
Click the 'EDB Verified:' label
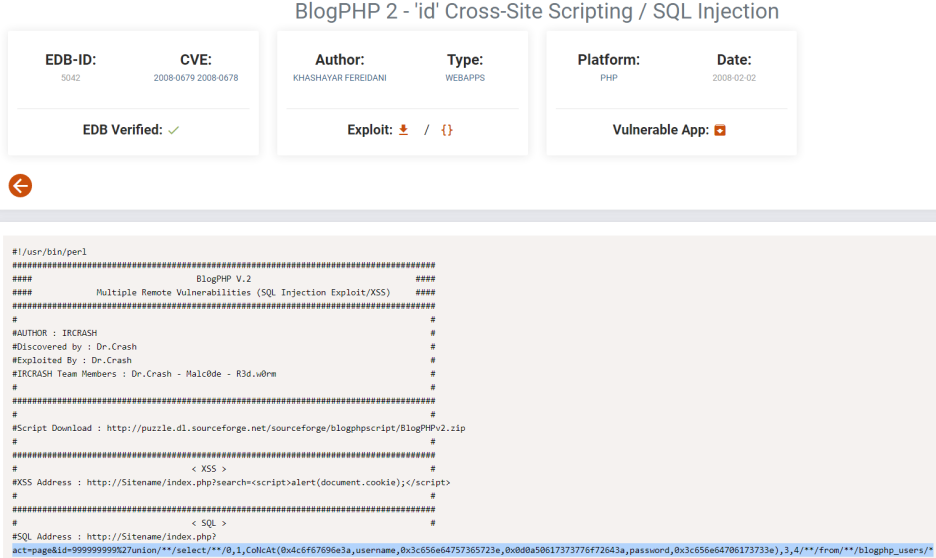[x=122, y=130]
